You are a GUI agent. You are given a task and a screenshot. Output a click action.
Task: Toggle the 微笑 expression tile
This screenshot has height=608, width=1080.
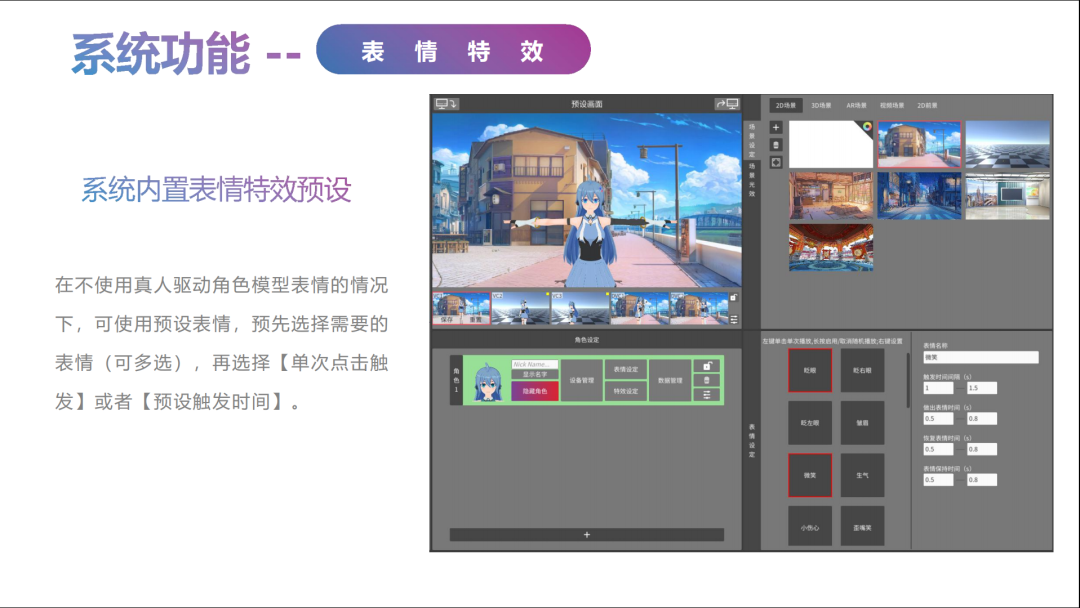[810, 475]
